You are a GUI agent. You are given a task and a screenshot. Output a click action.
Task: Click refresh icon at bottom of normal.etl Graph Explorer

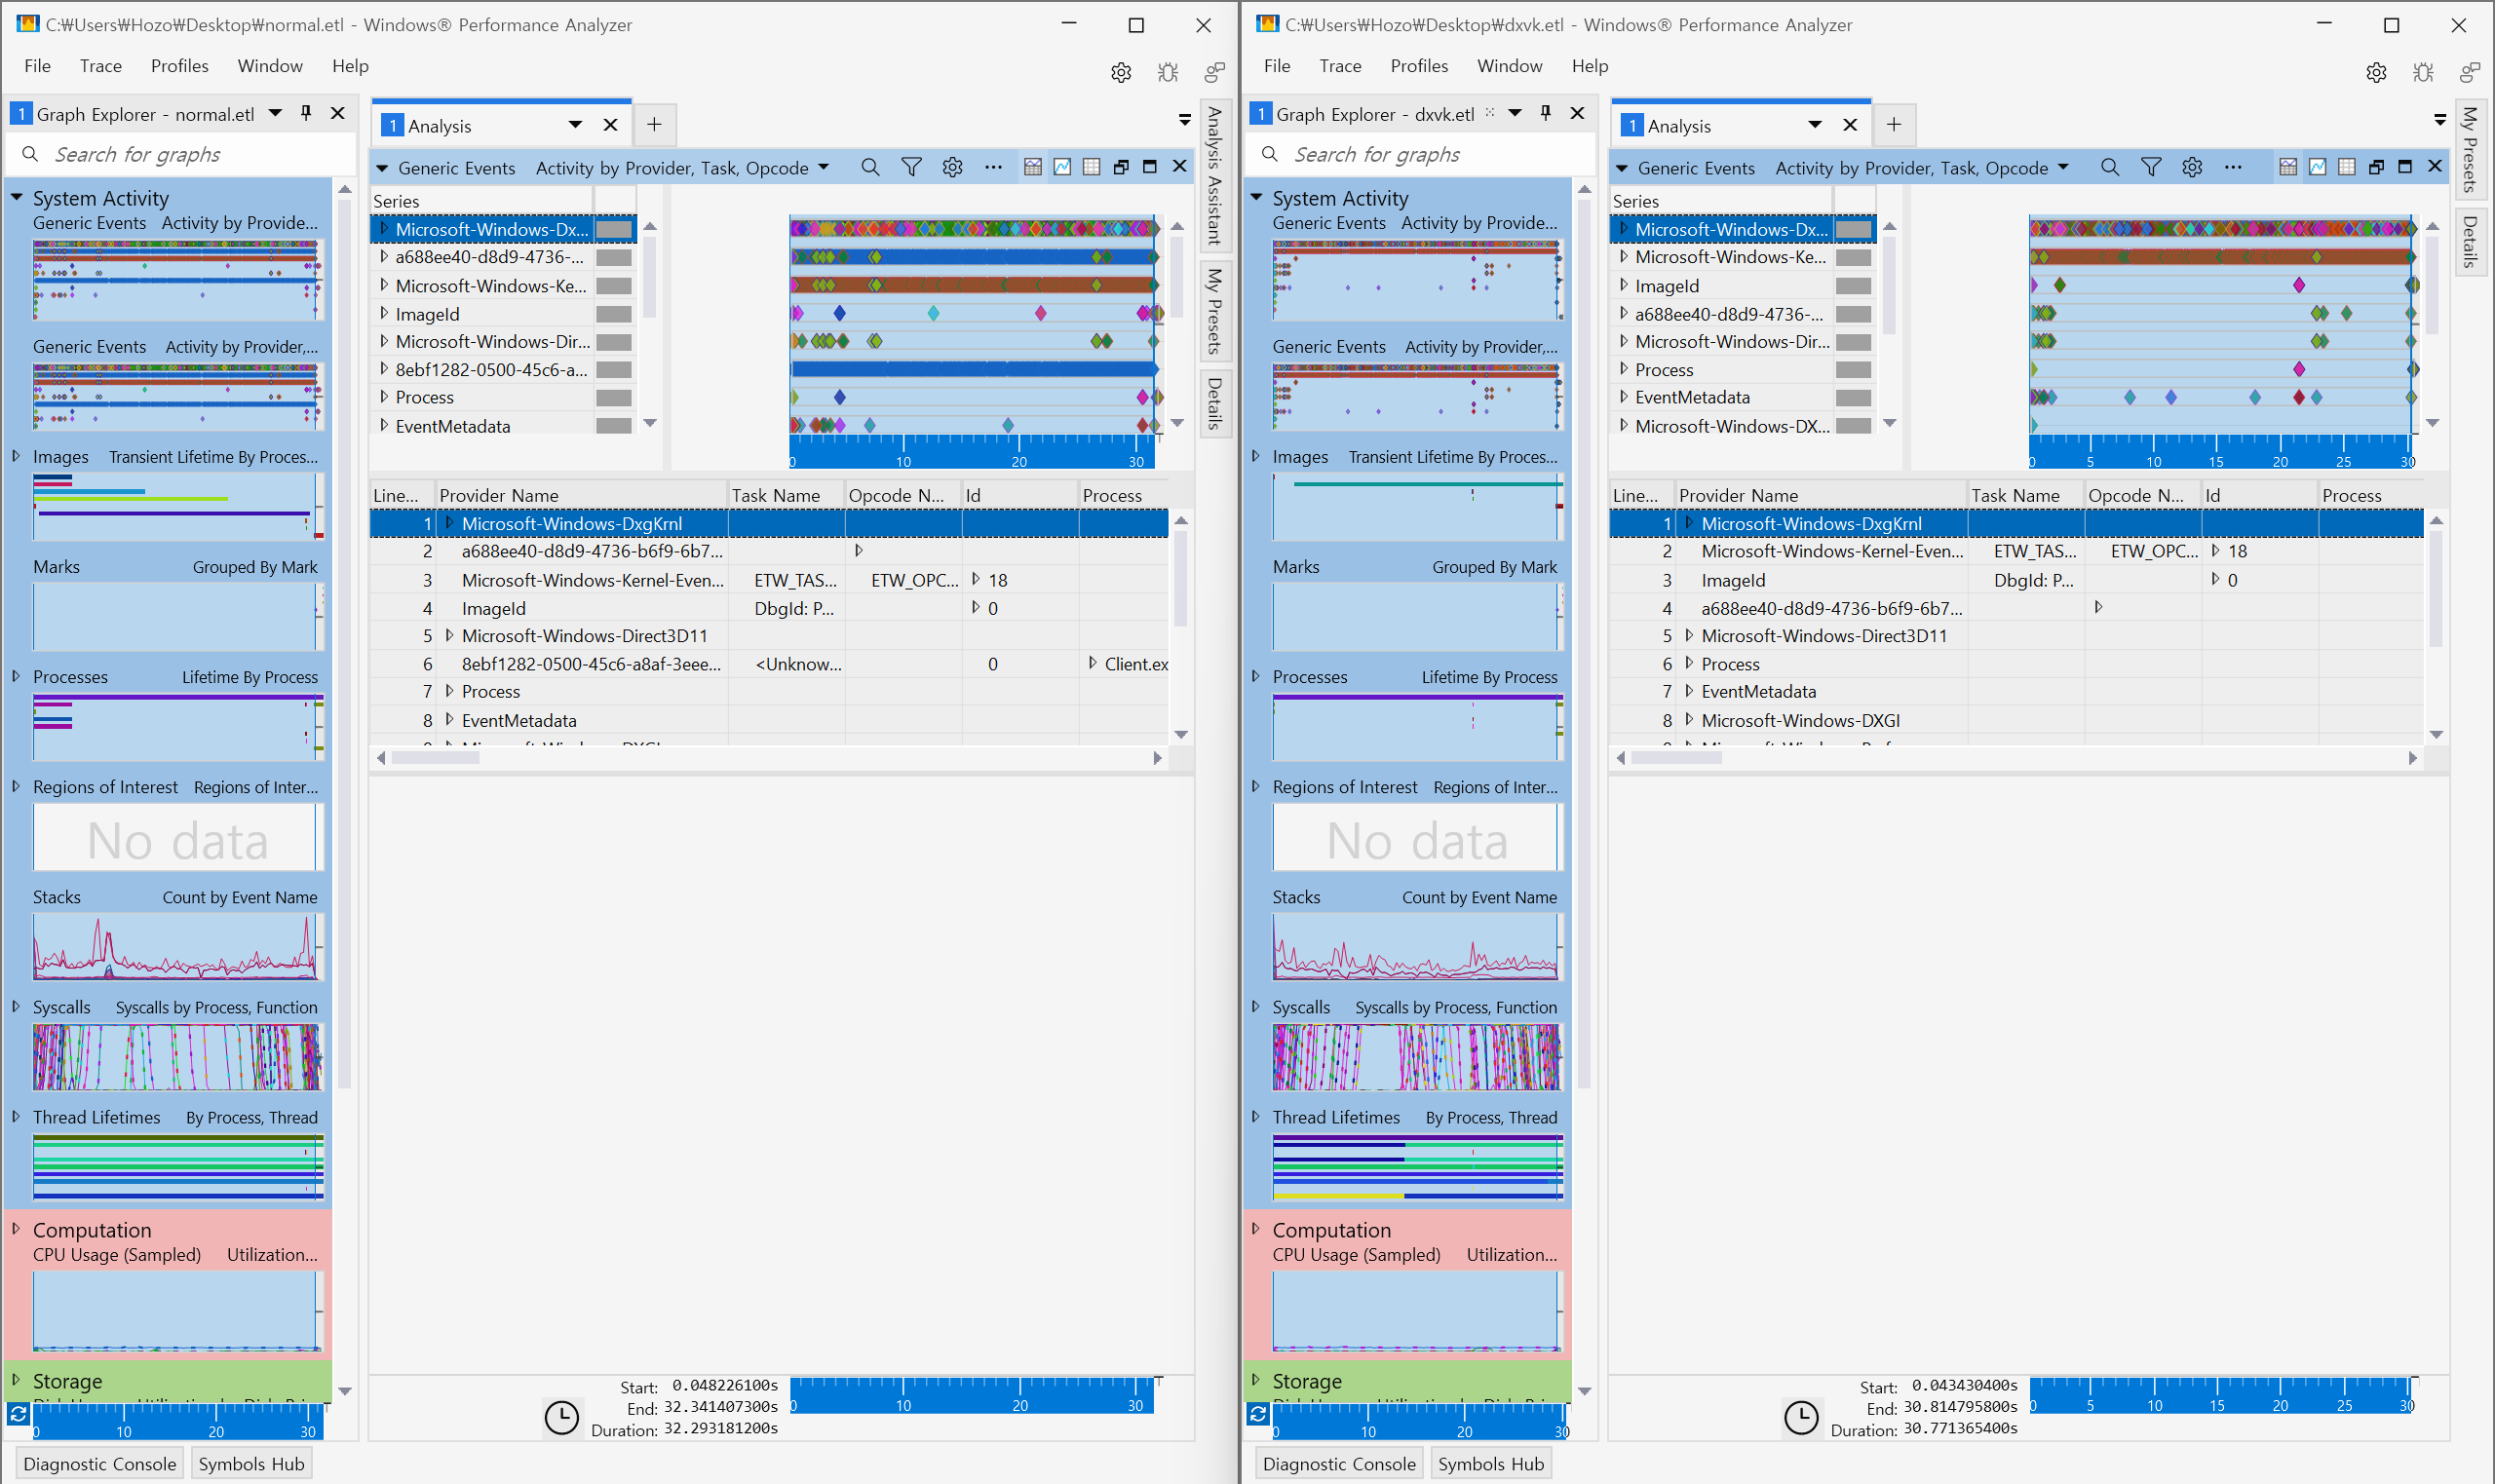18,1414
